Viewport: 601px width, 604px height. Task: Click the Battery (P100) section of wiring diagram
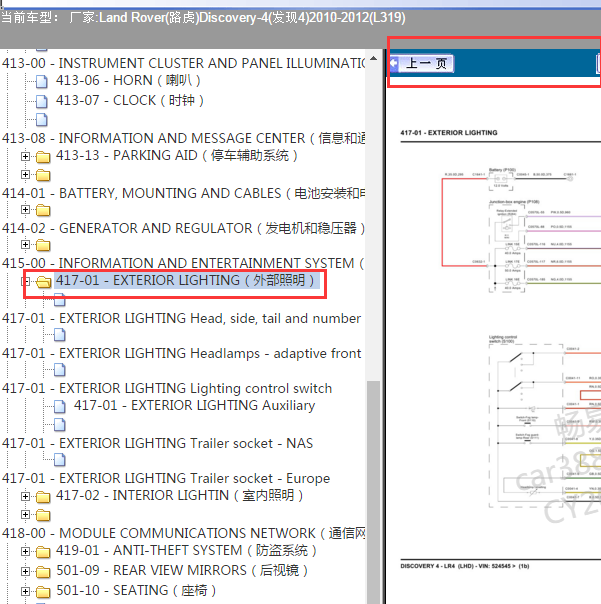tap(501, 179)
